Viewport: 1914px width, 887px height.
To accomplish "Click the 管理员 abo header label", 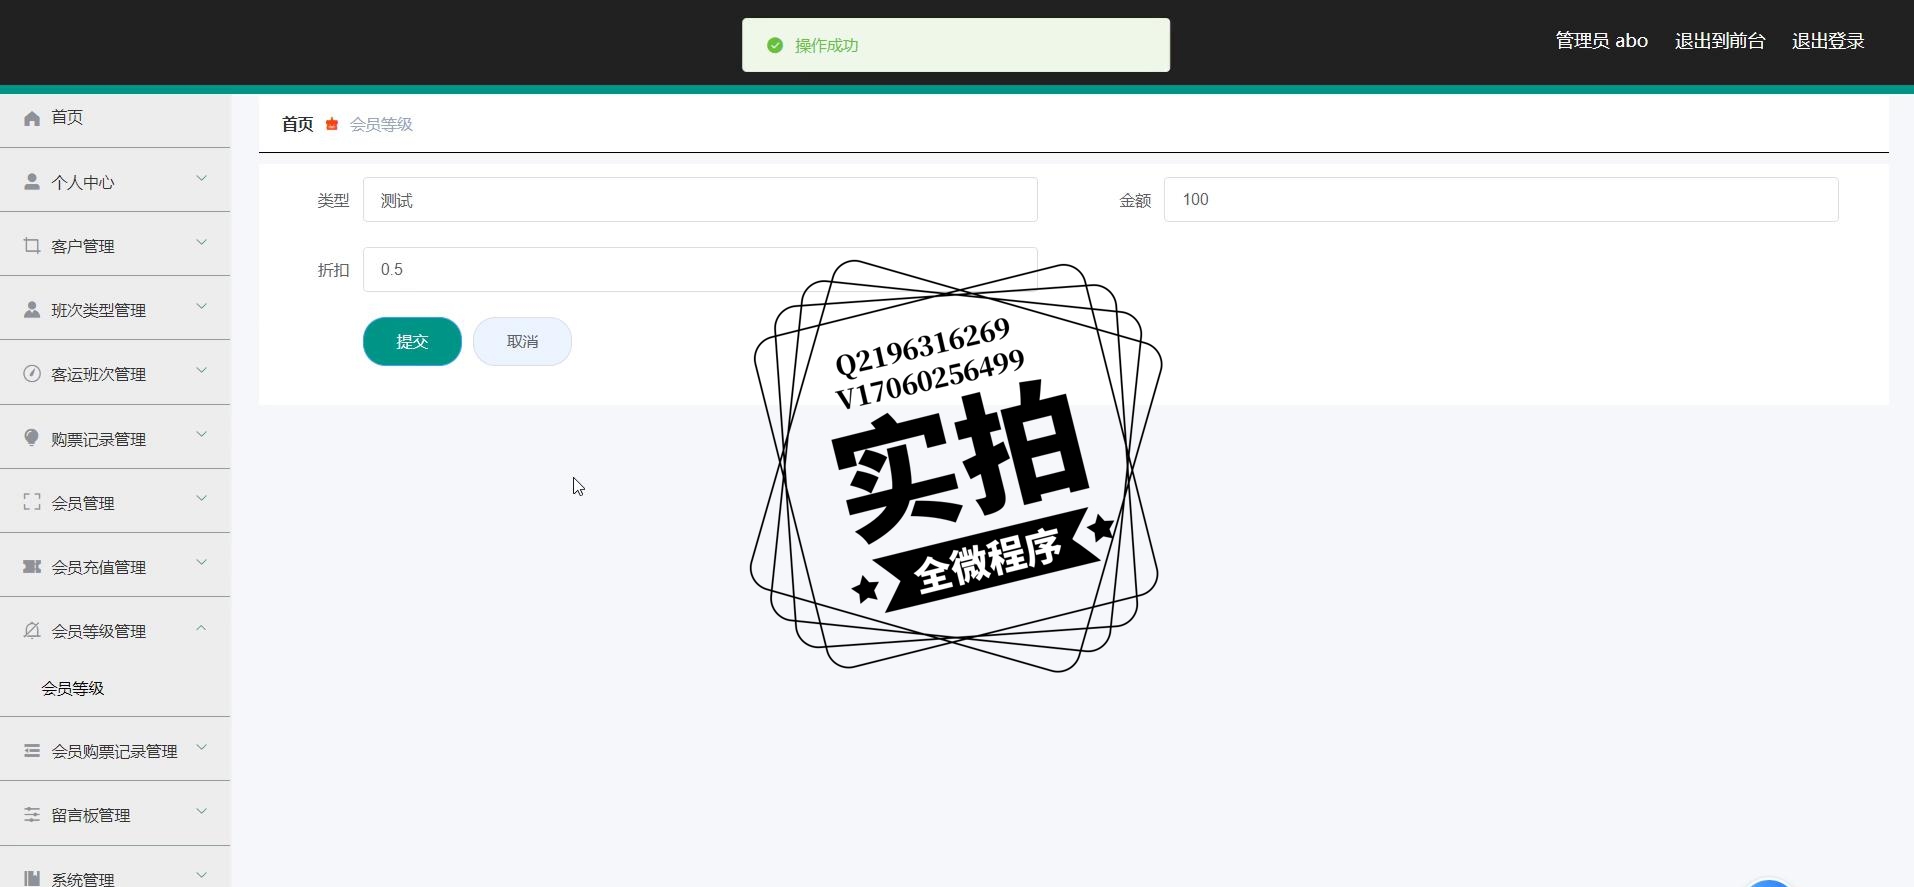I will pos(1601,41).
